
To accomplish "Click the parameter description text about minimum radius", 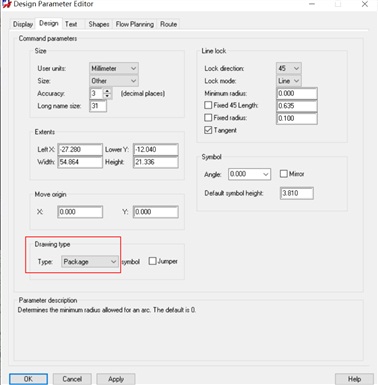I will coord(107,310).
